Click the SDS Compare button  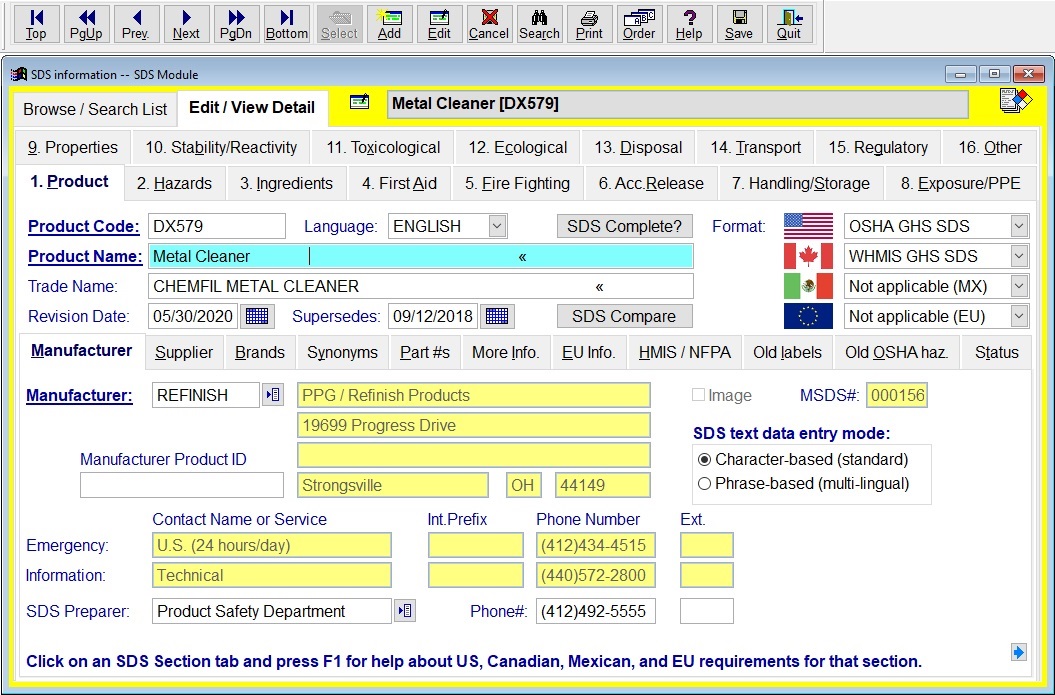coord(624,316)
